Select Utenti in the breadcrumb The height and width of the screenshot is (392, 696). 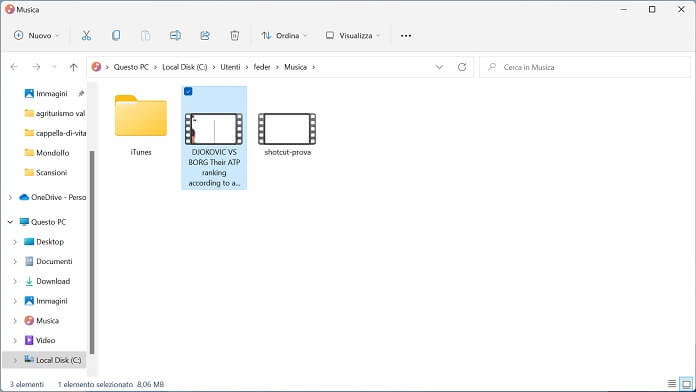pyautogui.click(x=230, y=67)
